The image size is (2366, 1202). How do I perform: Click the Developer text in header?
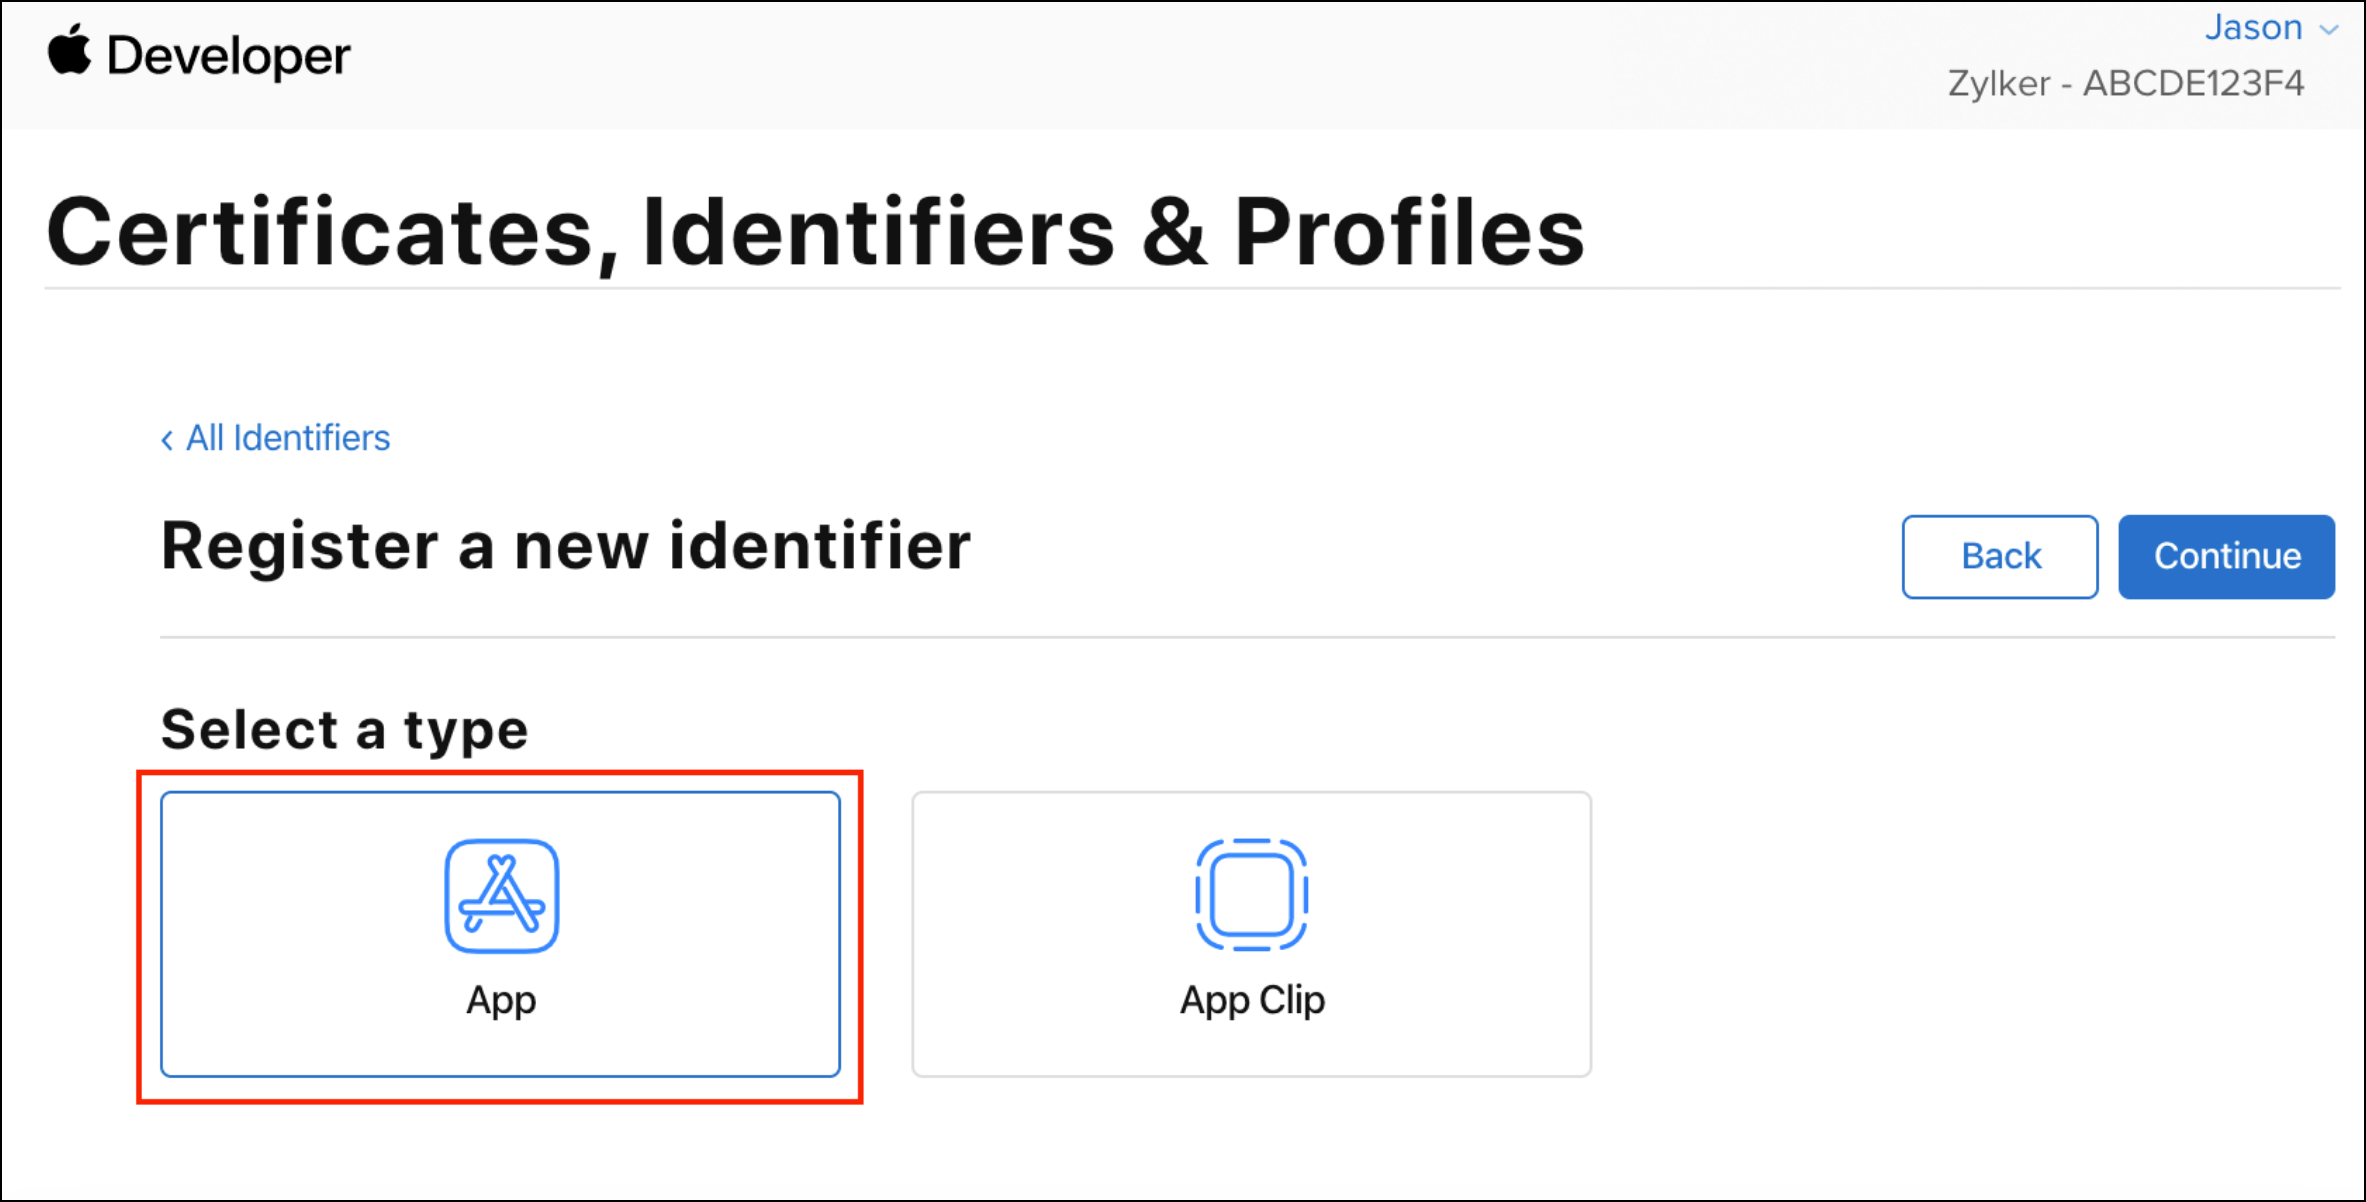(x=228, y=56)
